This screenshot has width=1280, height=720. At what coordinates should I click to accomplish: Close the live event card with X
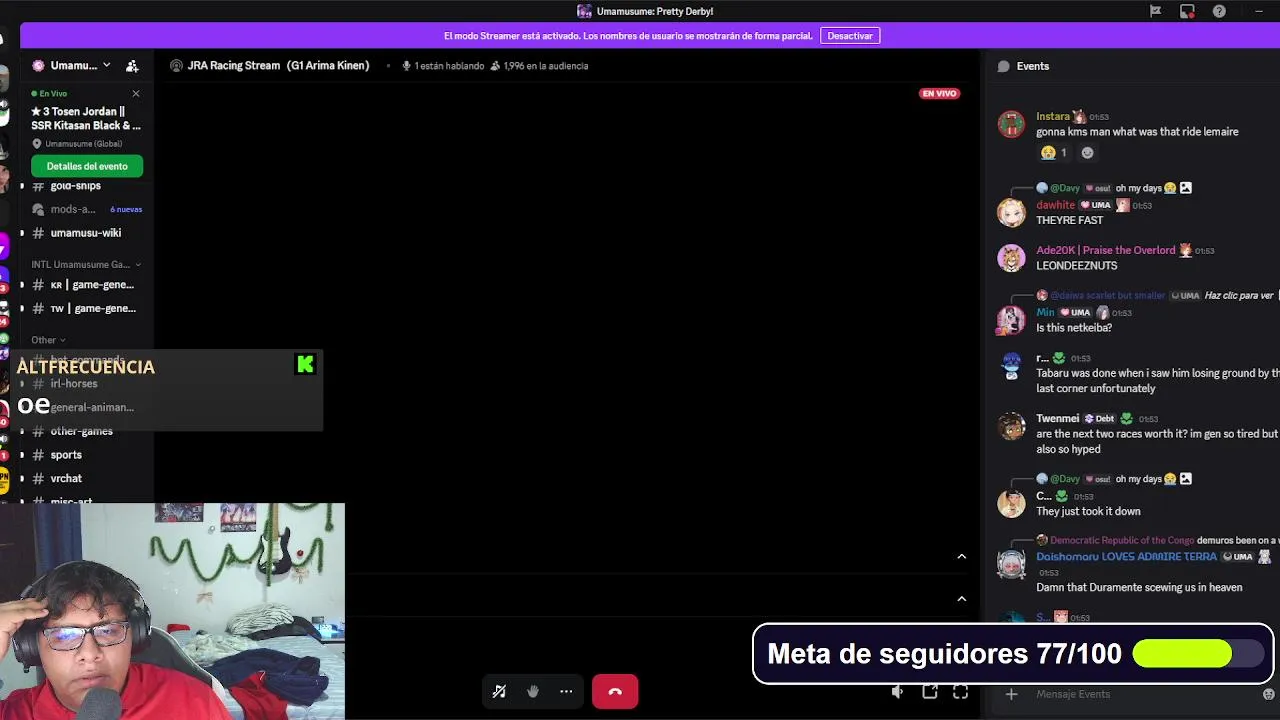point(136,94)
